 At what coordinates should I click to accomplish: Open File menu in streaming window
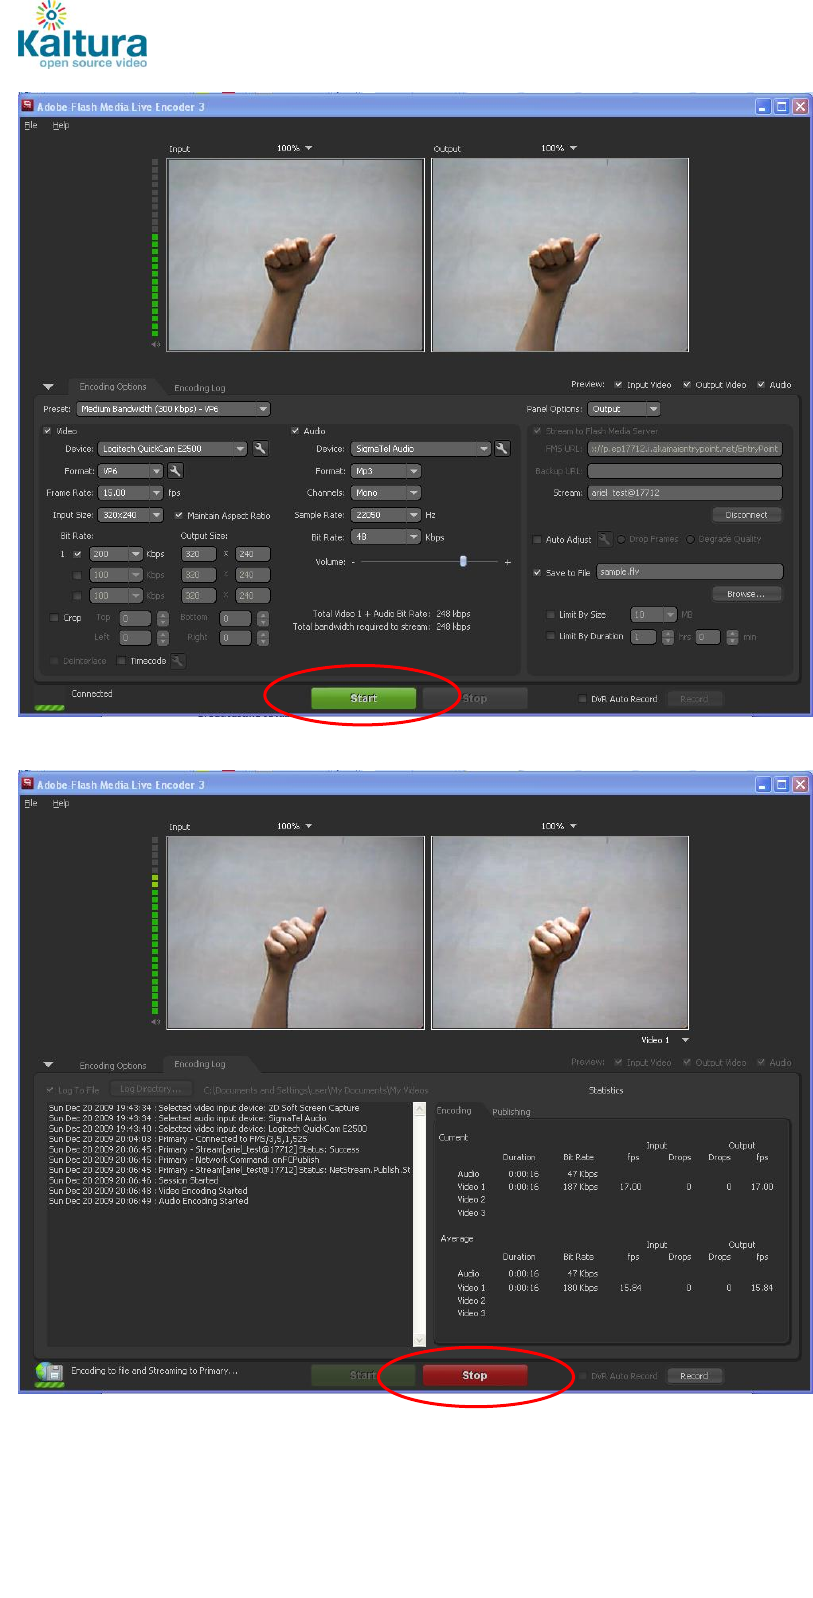tap(31, 803)
